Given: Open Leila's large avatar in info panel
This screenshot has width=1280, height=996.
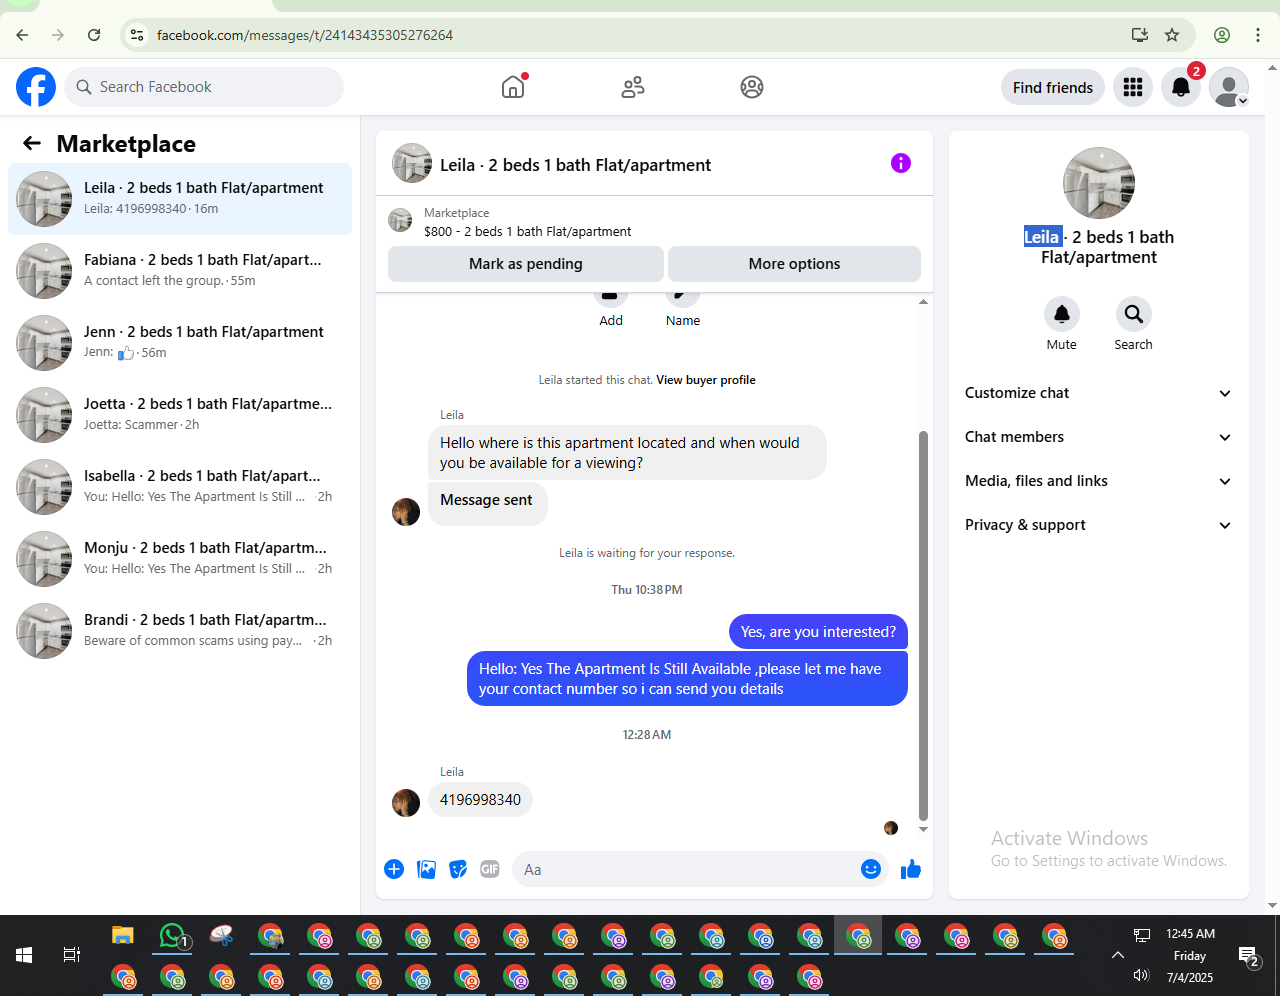Looking at the screenshot, I should [x=1099, y=183].
